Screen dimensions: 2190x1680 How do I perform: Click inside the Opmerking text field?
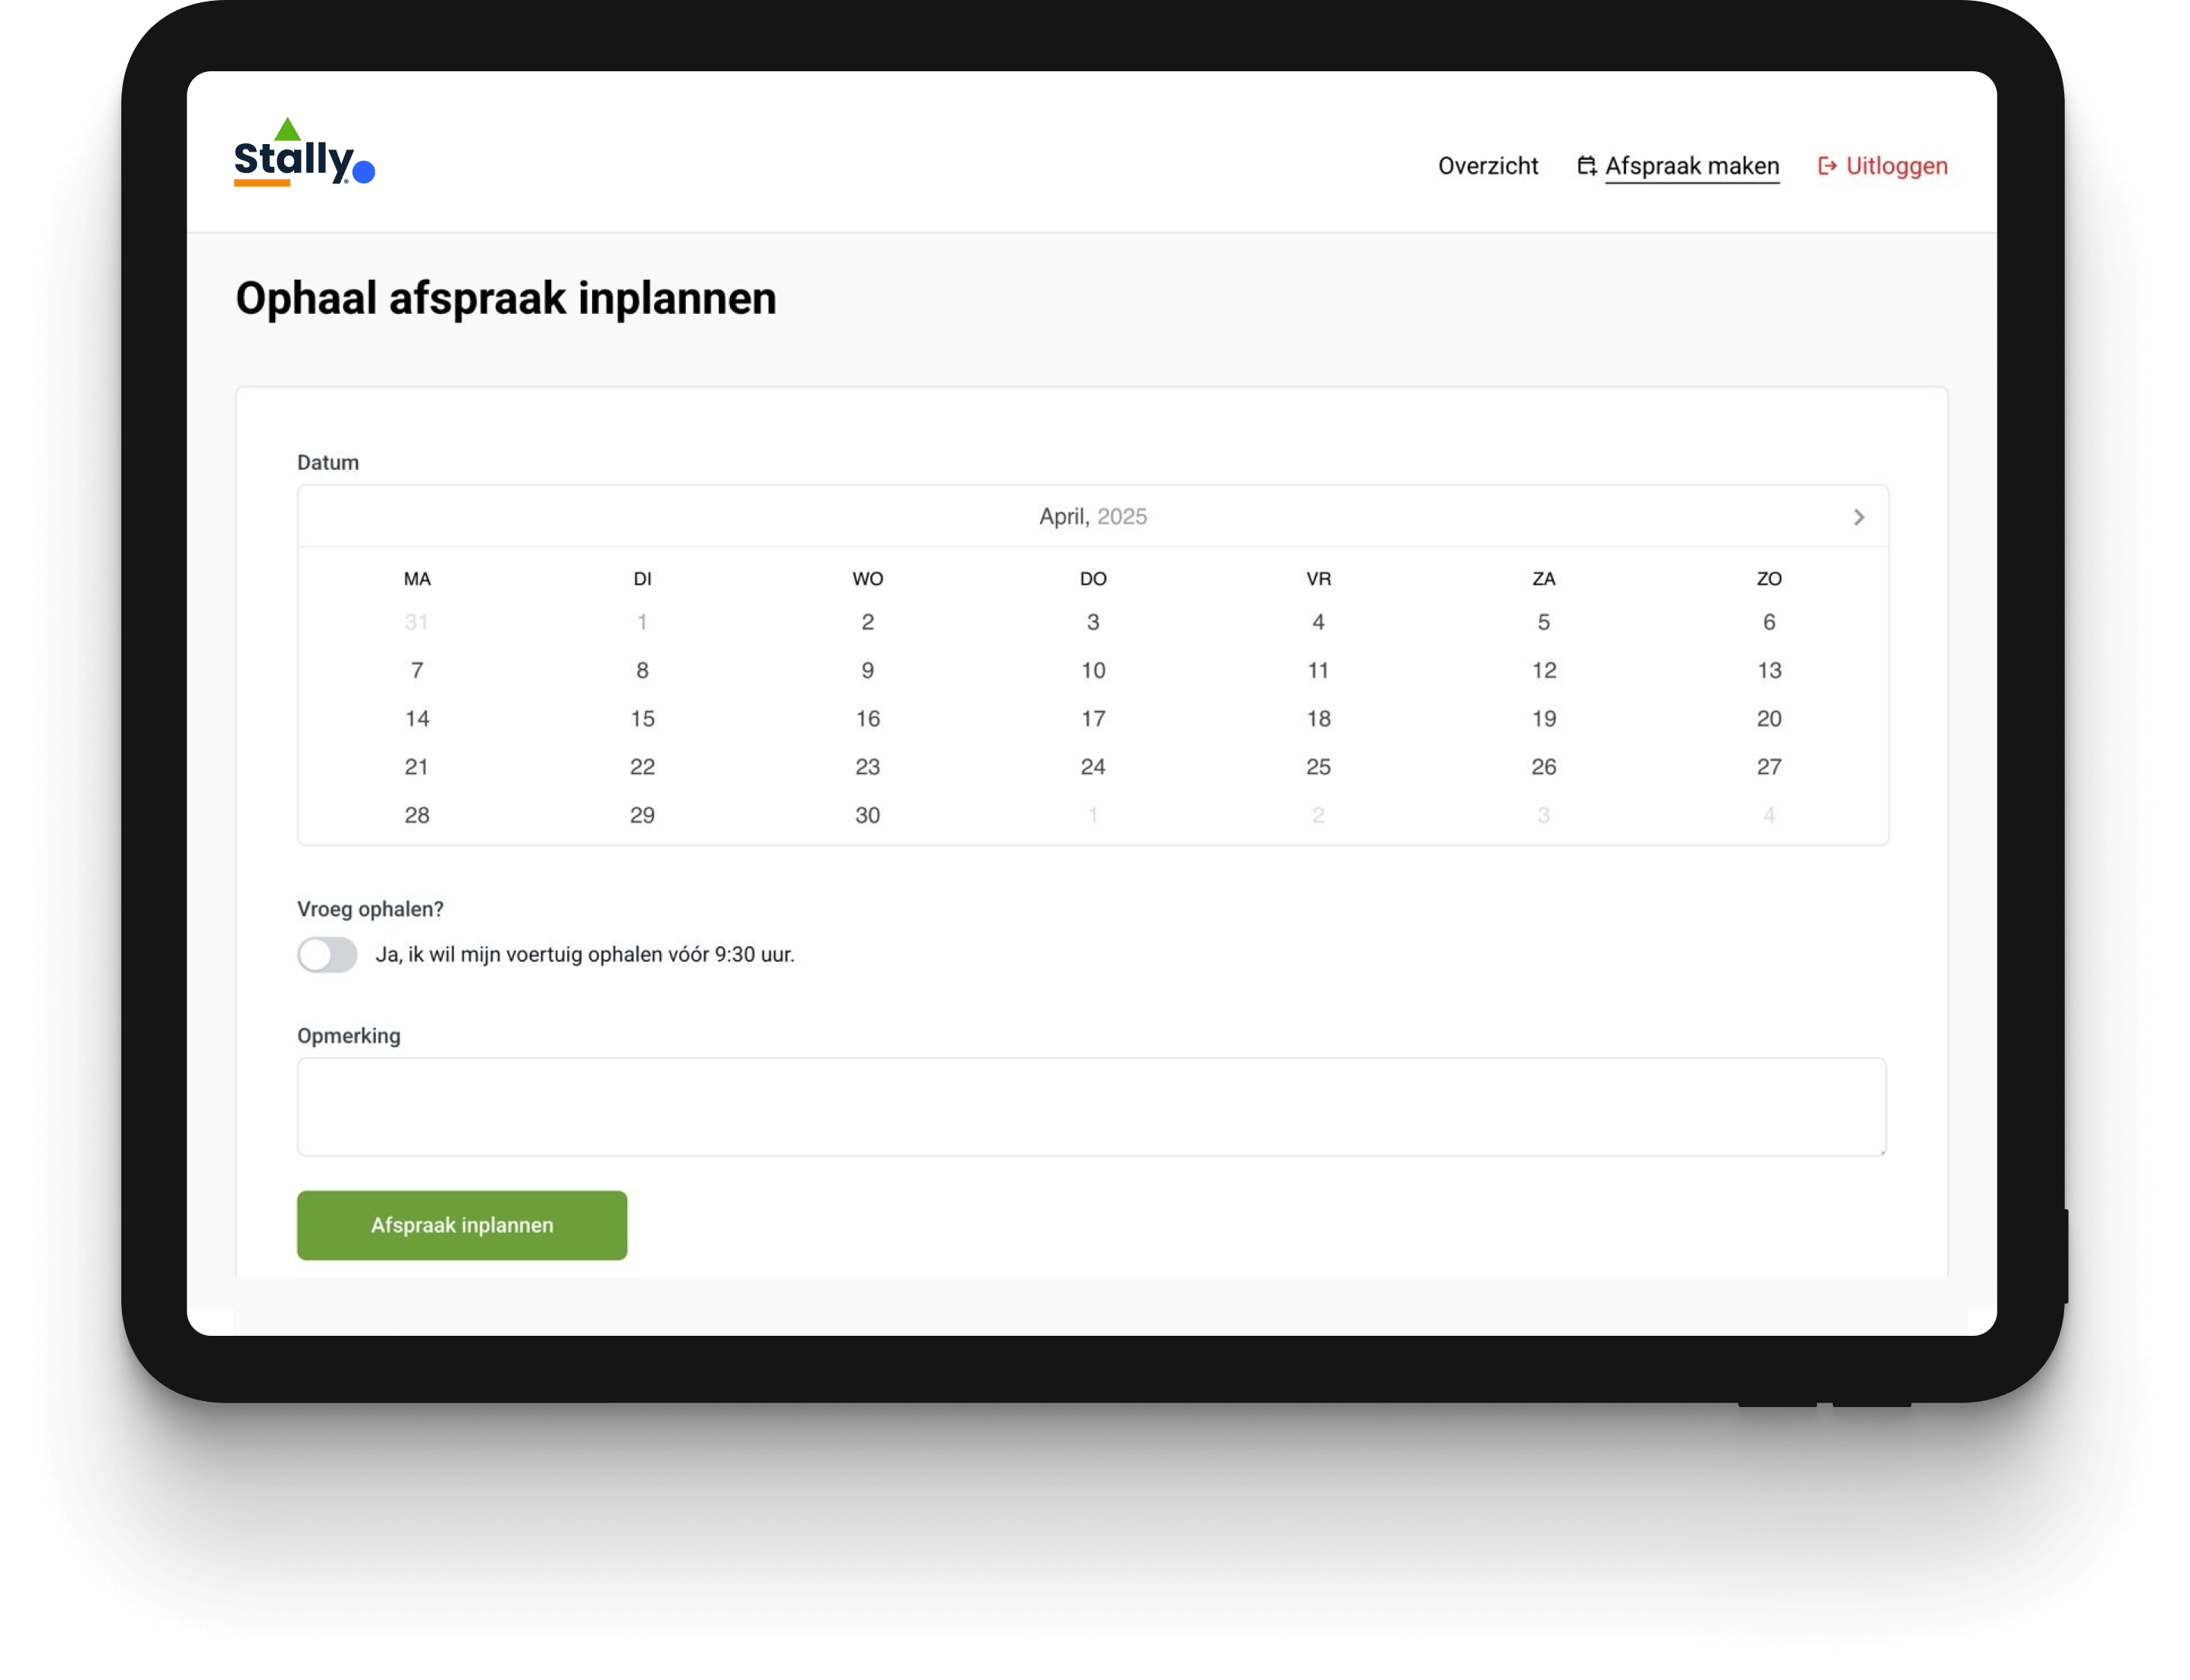point(1091,1107)
